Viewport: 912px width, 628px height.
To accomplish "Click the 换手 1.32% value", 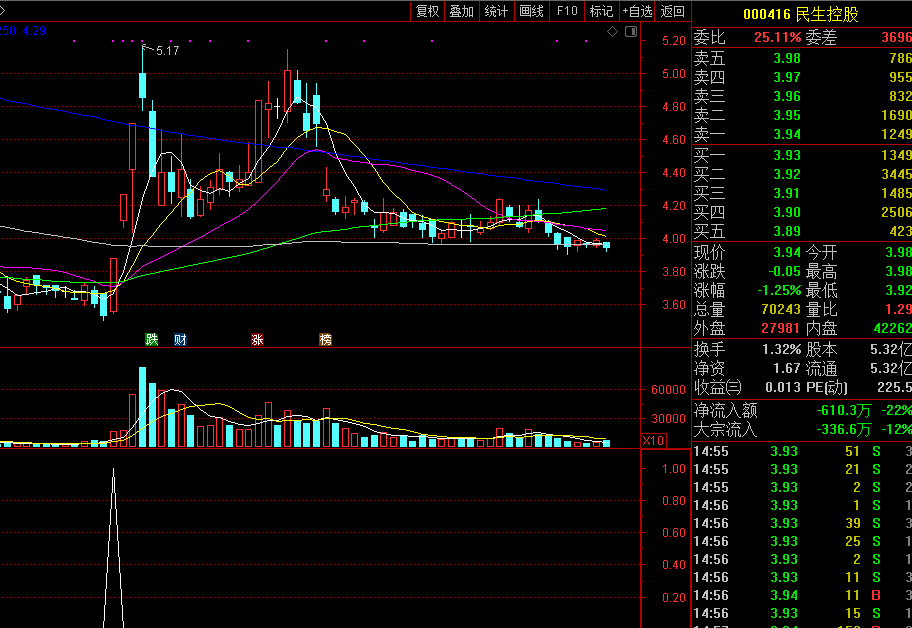I will pyautogui.click(x=782, y=350).
